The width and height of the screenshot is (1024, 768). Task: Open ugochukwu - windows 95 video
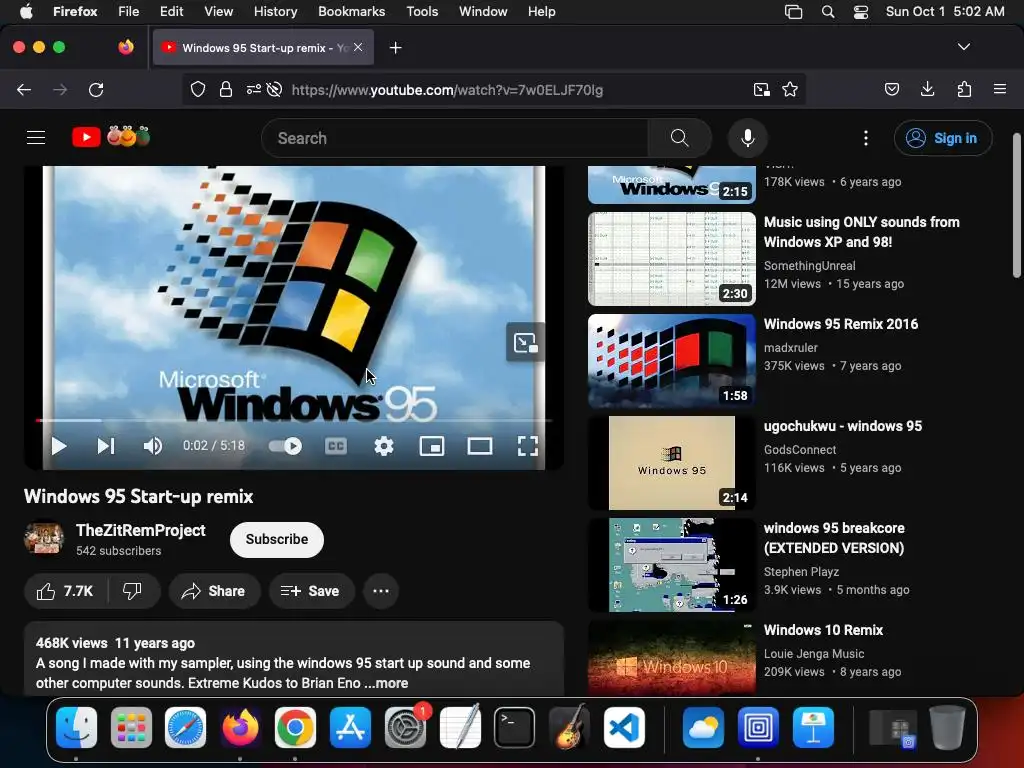point(843,426)
